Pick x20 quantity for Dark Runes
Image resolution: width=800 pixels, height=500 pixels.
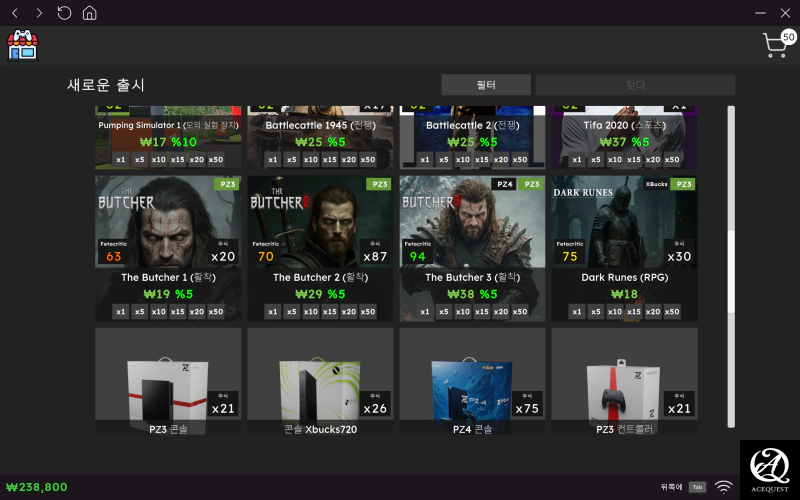(x=653, y=312)
